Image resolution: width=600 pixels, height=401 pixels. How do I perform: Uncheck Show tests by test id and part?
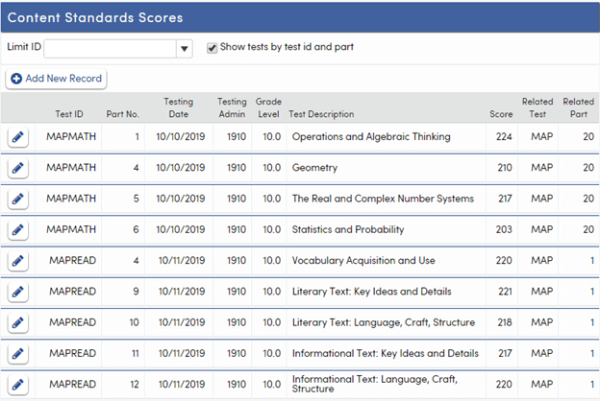click(x=212, y=47)
